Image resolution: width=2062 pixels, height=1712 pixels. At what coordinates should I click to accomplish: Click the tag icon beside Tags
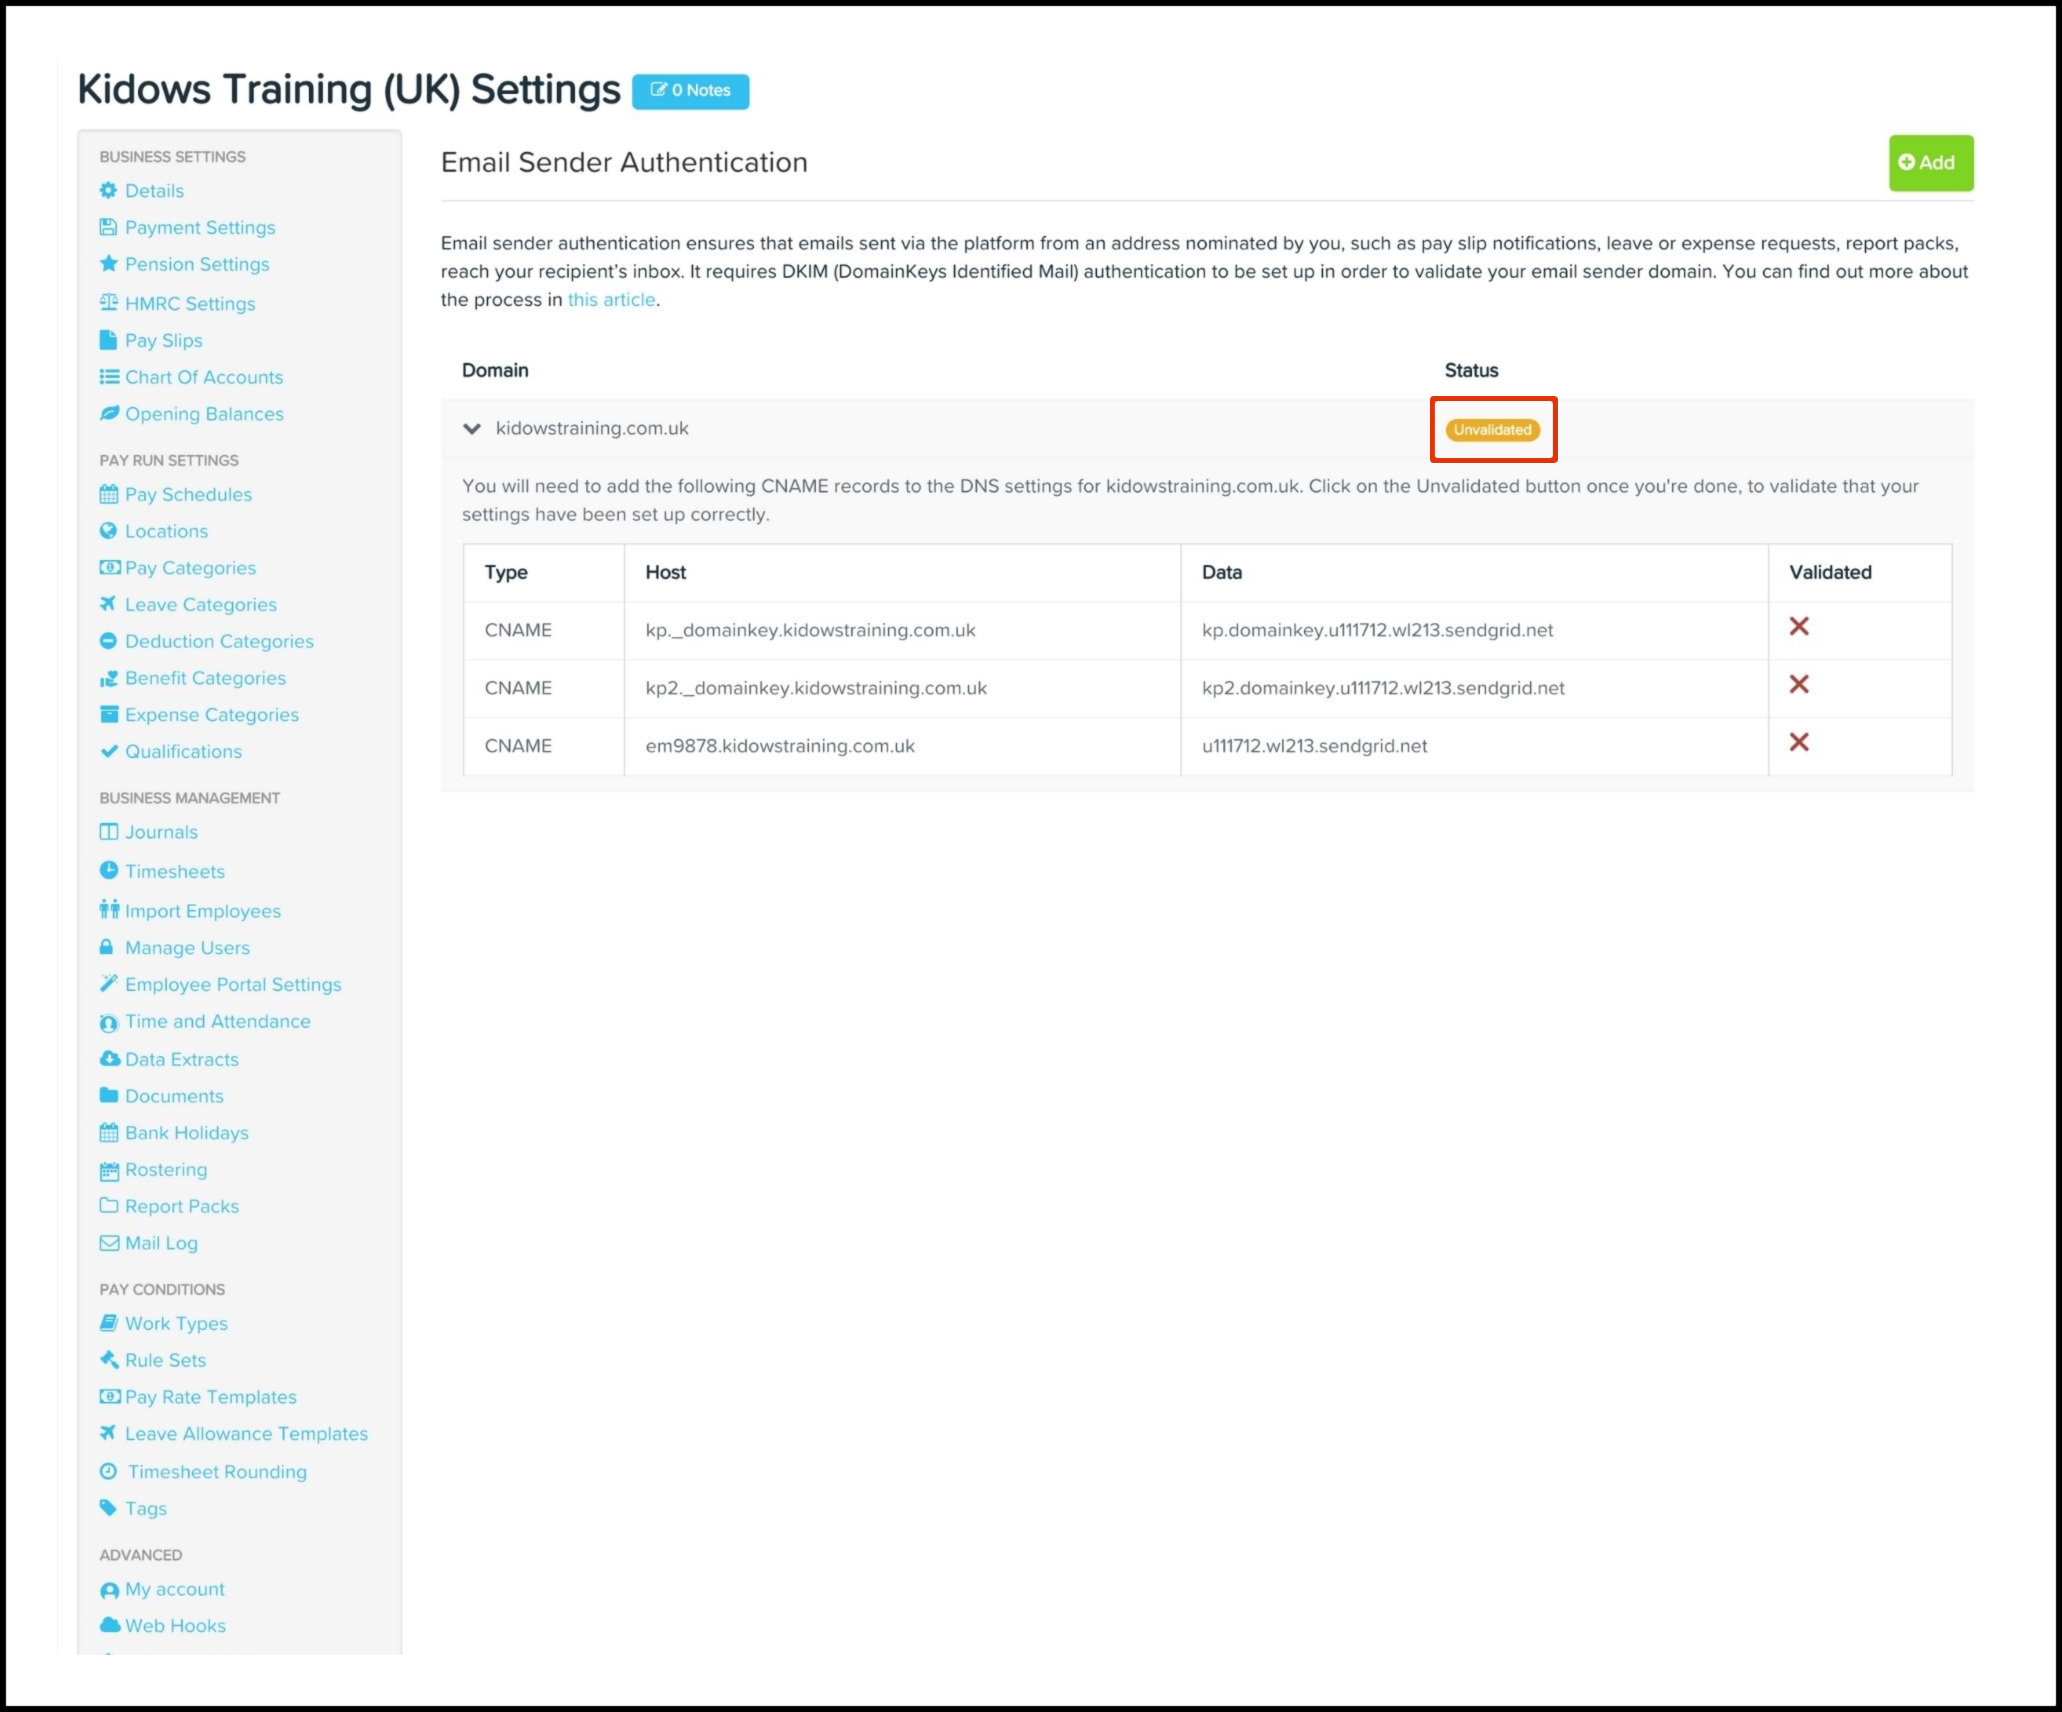pos(108,1508)
